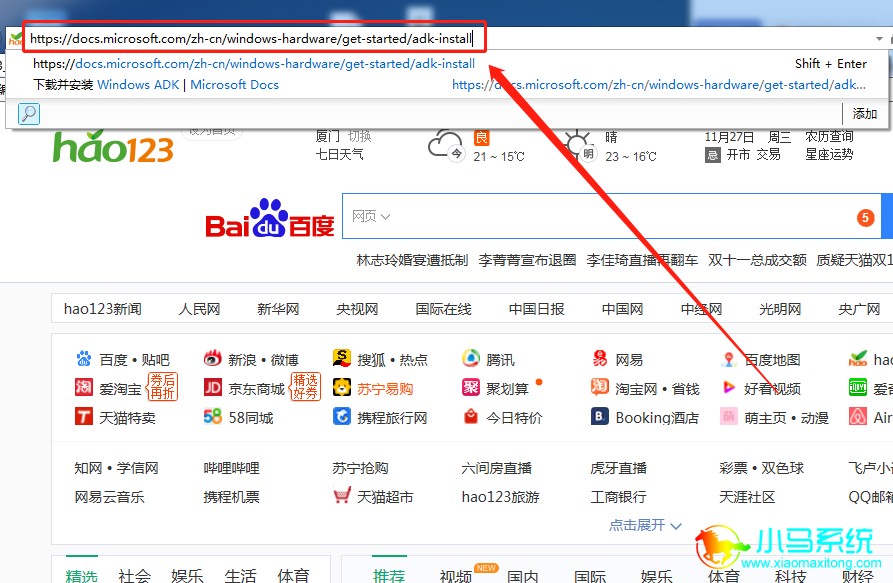Open the 七日天气 forecast link
The image size is (893, 583).
[339, 154]
